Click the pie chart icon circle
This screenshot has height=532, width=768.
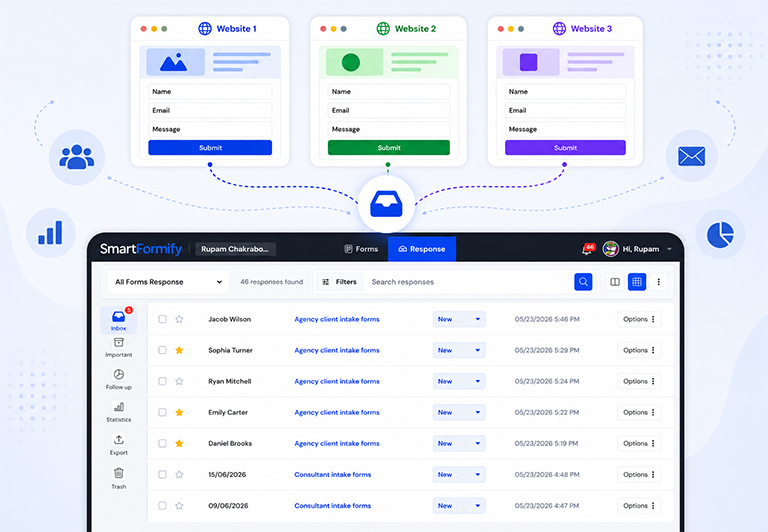point(720,234)
